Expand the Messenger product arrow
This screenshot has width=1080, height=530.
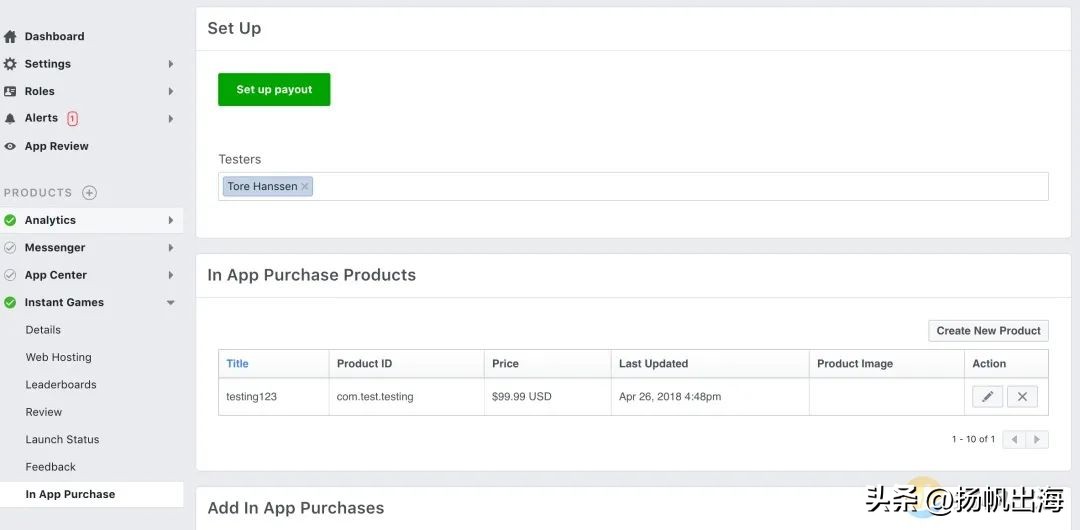171,248
